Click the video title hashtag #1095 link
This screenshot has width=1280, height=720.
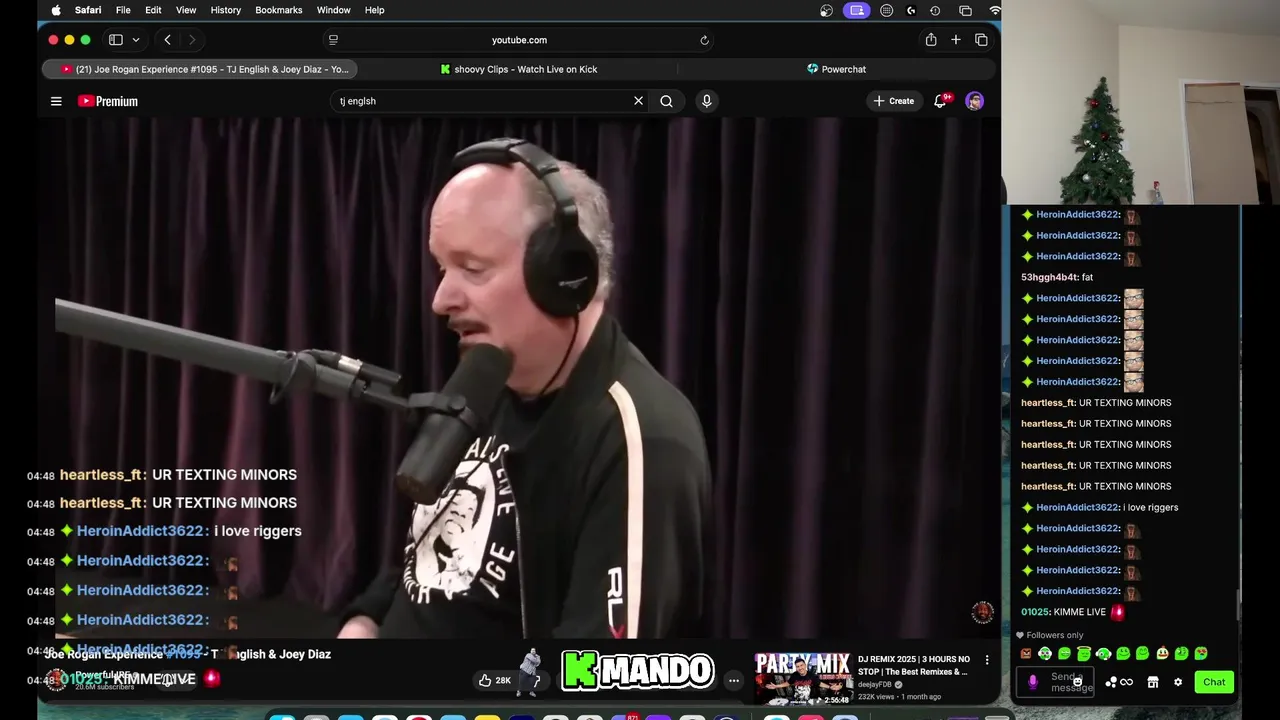(x=183, y=654)
